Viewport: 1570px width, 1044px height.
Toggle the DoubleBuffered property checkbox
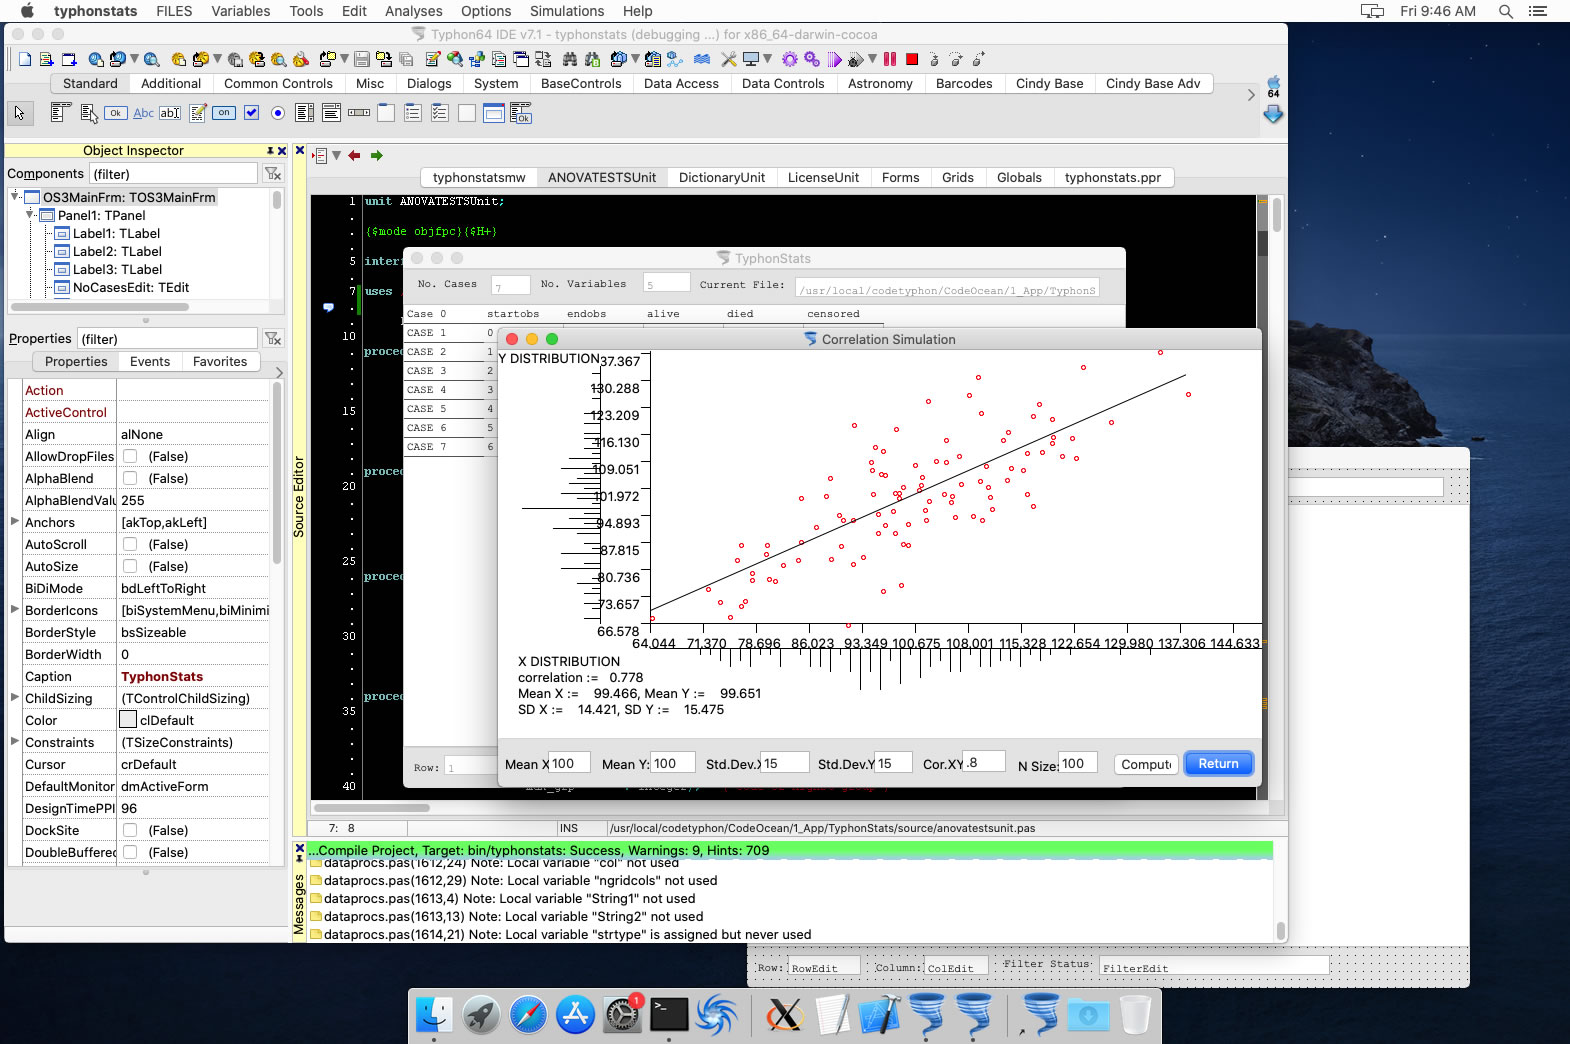pos(130,852)
